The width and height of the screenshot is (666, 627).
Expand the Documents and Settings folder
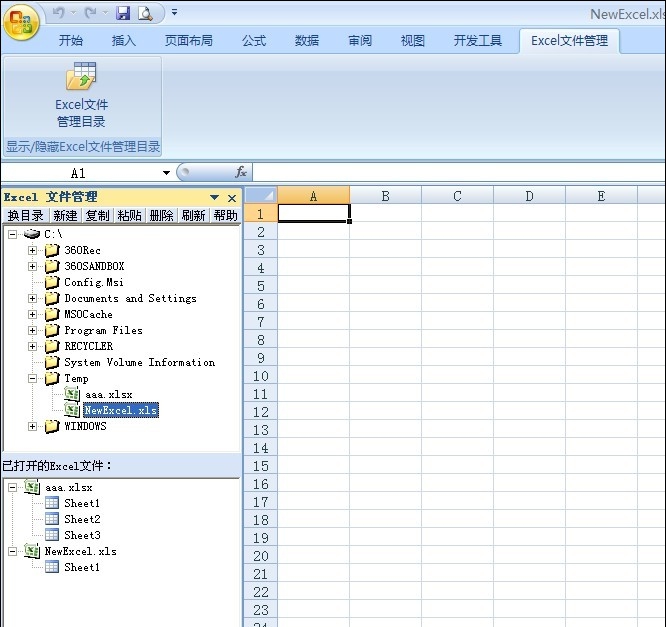(32, 298)
